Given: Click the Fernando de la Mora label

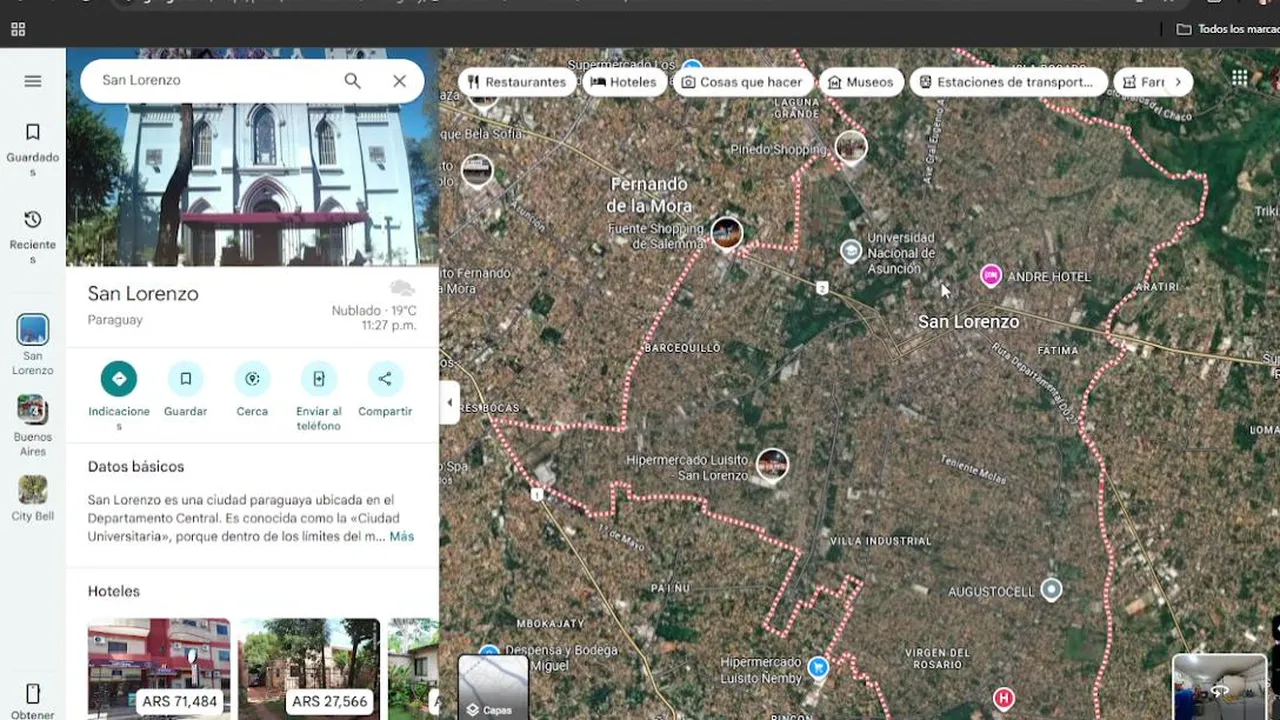Looking at the screenshot, I should point(649,195).
